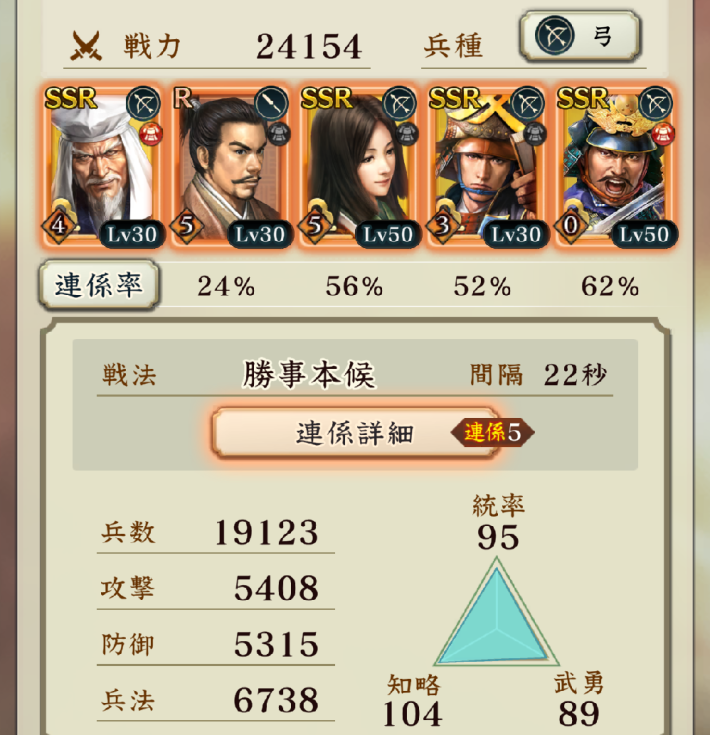Viewport: 710px width, 735px height.
Task: Click the 連係5 badge
Action: point(492,432)
